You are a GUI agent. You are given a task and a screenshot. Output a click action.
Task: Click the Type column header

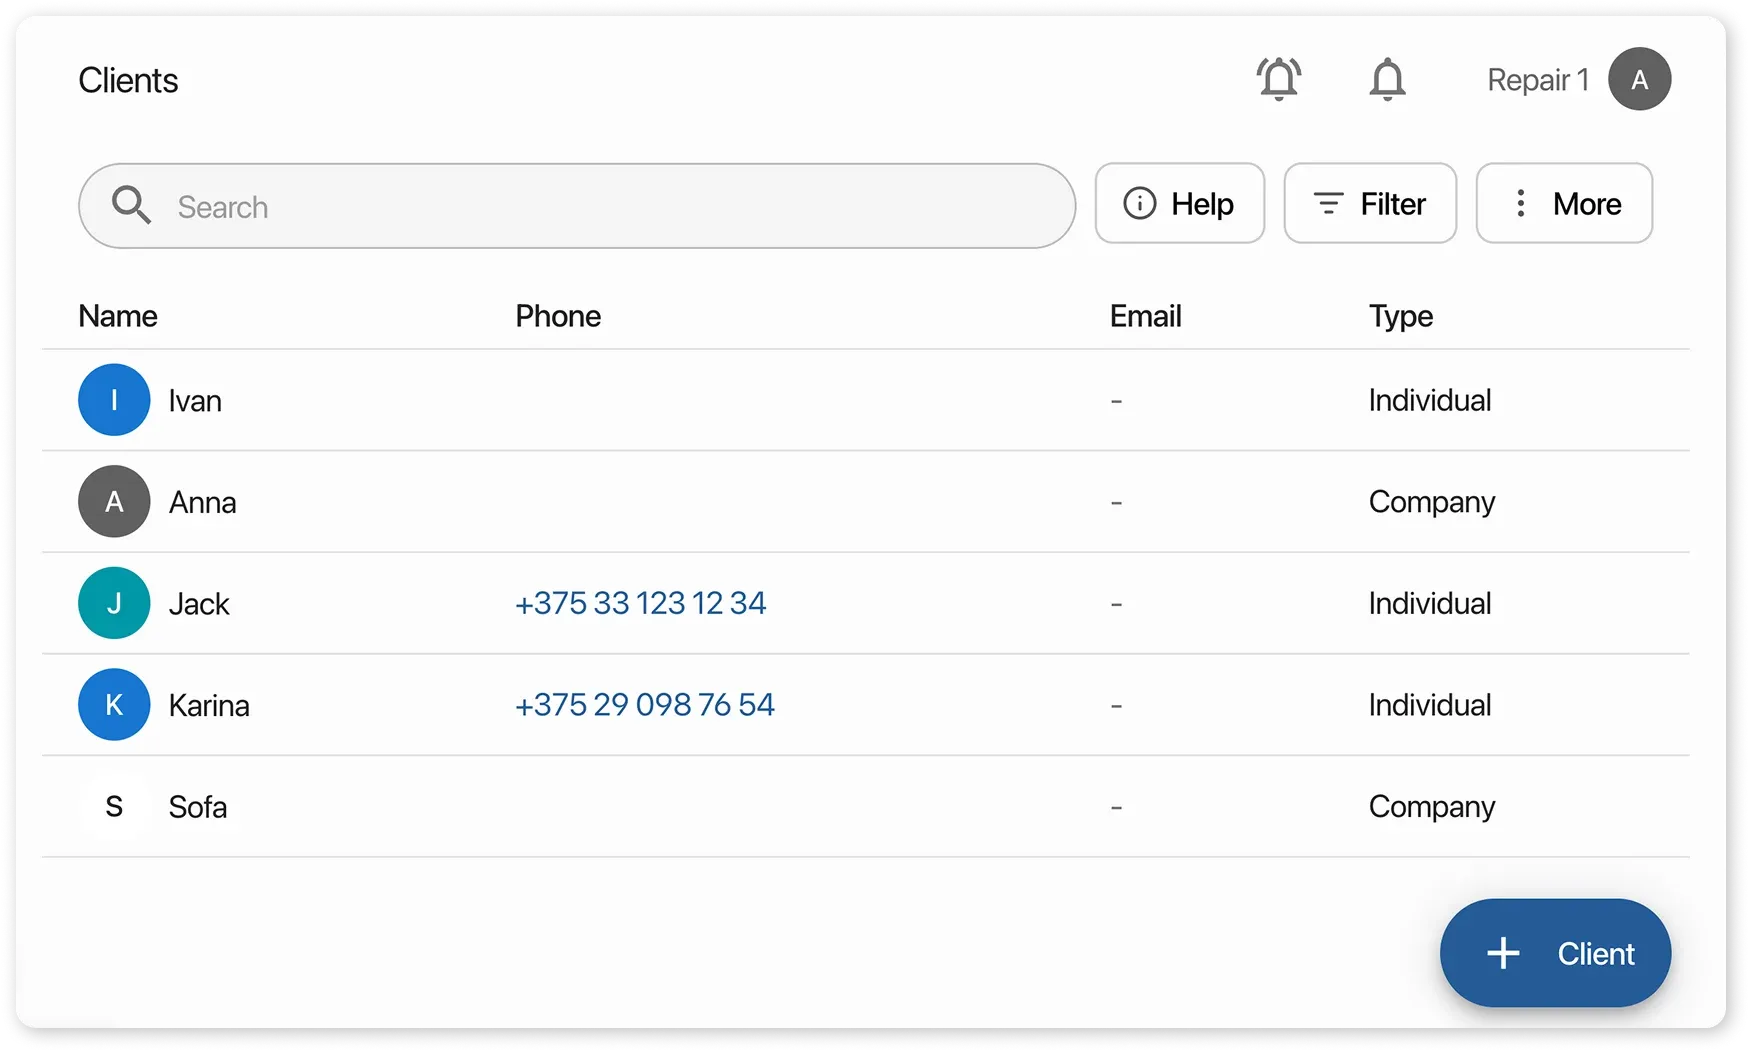point(1400,316)
